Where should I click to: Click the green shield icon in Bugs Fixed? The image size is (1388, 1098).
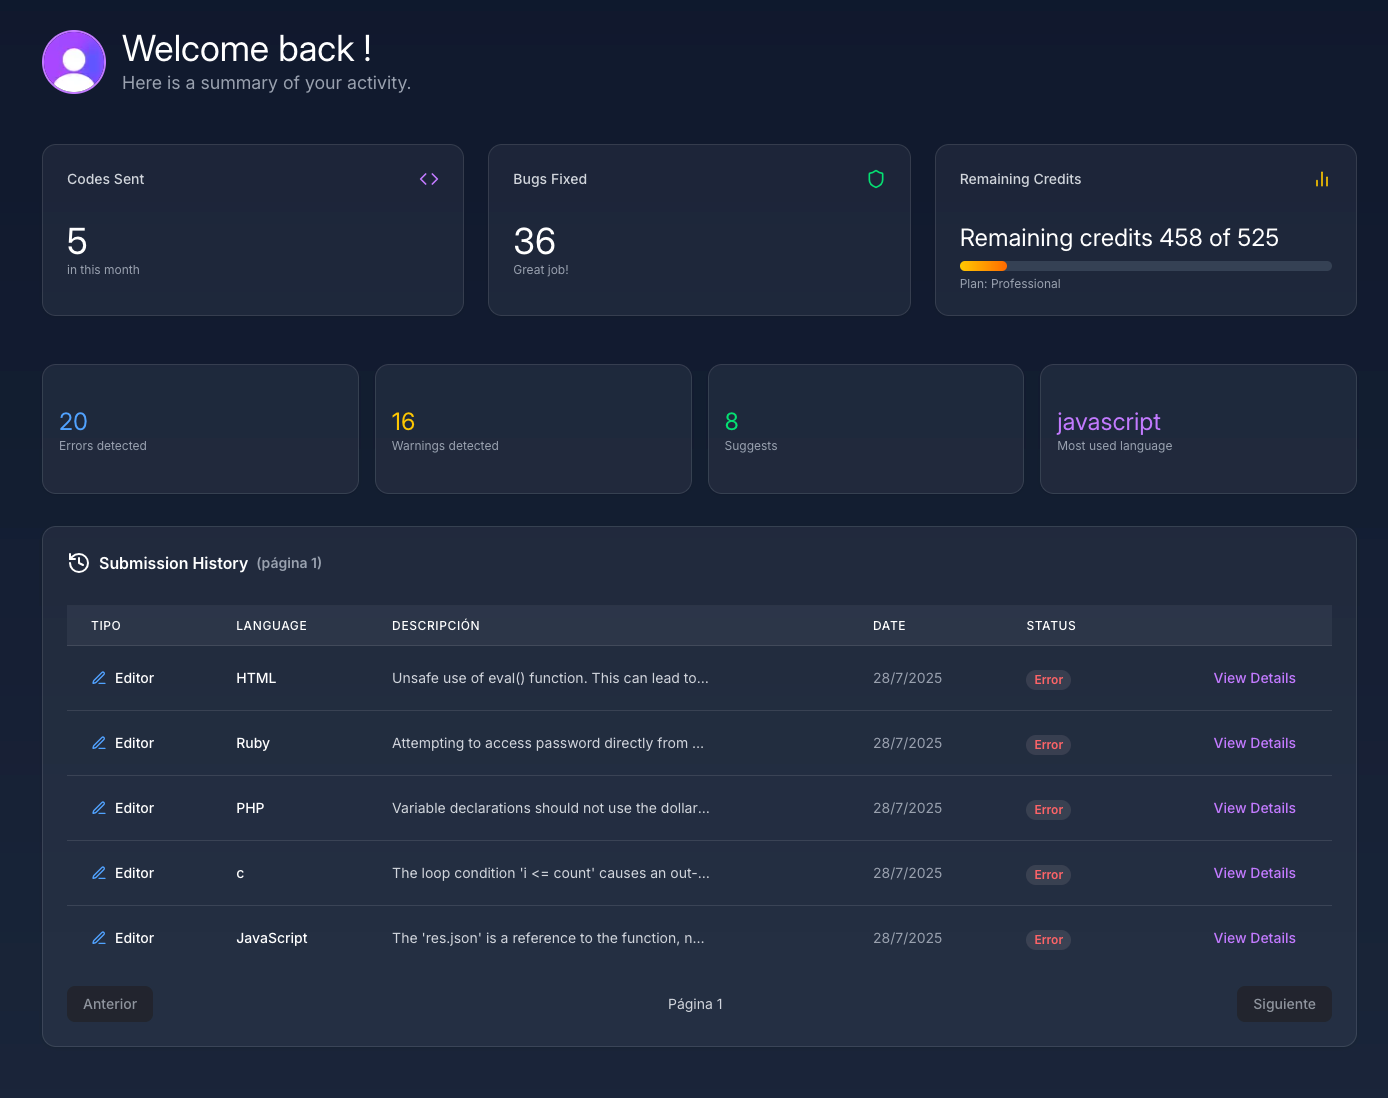(x=876, y=179)
